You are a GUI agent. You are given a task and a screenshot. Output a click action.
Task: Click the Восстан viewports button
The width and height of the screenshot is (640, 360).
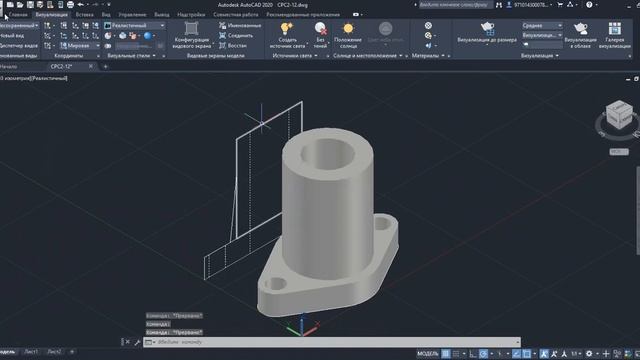click(233, 46)
